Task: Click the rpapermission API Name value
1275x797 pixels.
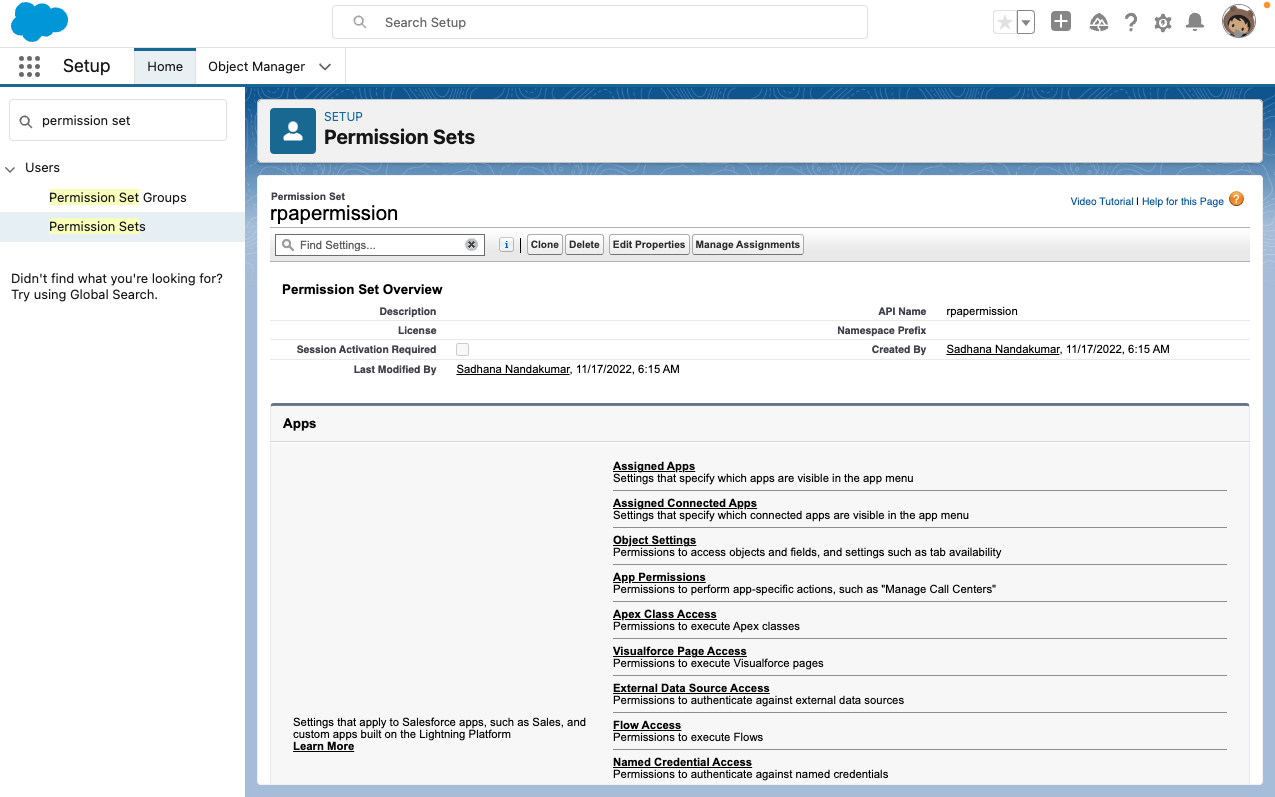Action: (x=982, y=311)
